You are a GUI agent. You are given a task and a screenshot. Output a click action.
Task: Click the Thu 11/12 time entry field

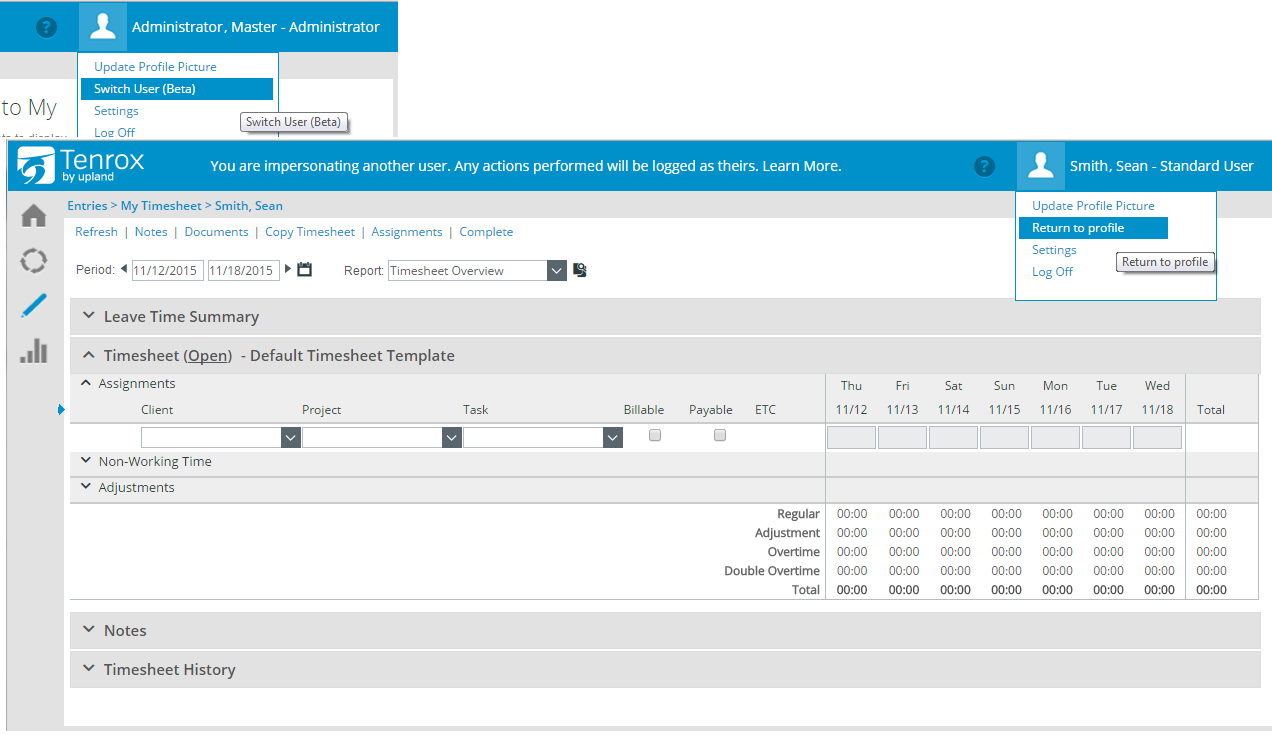pyautogui.click(x=851, y=438)
